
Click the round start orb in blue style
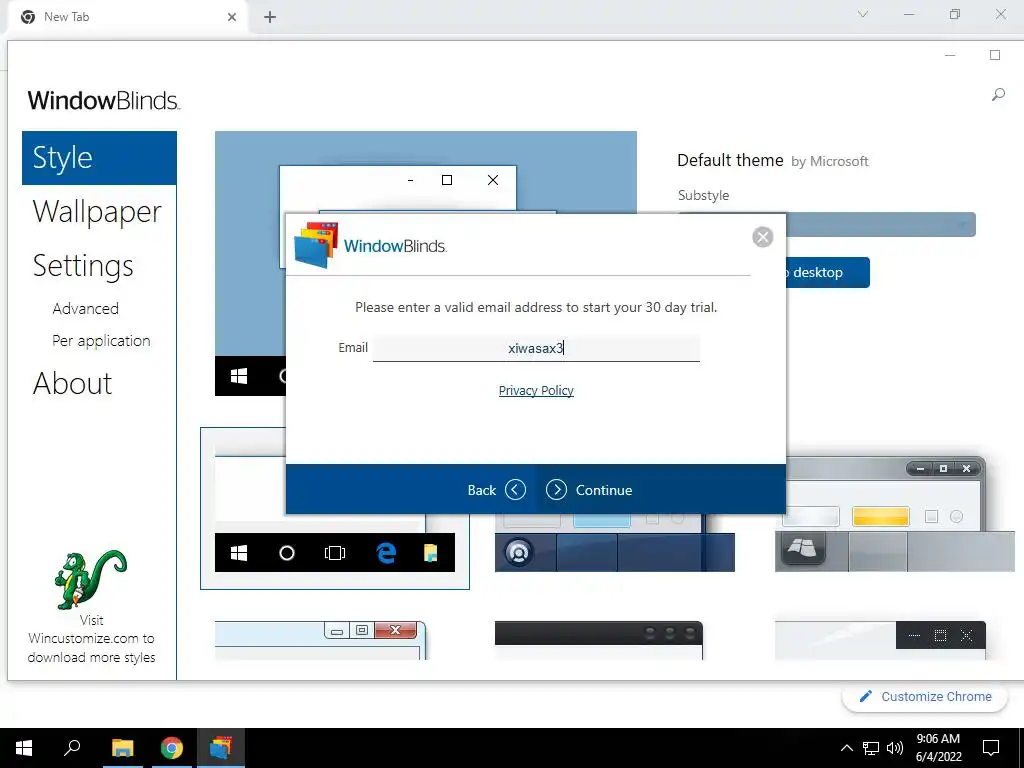tap(519, 552)
